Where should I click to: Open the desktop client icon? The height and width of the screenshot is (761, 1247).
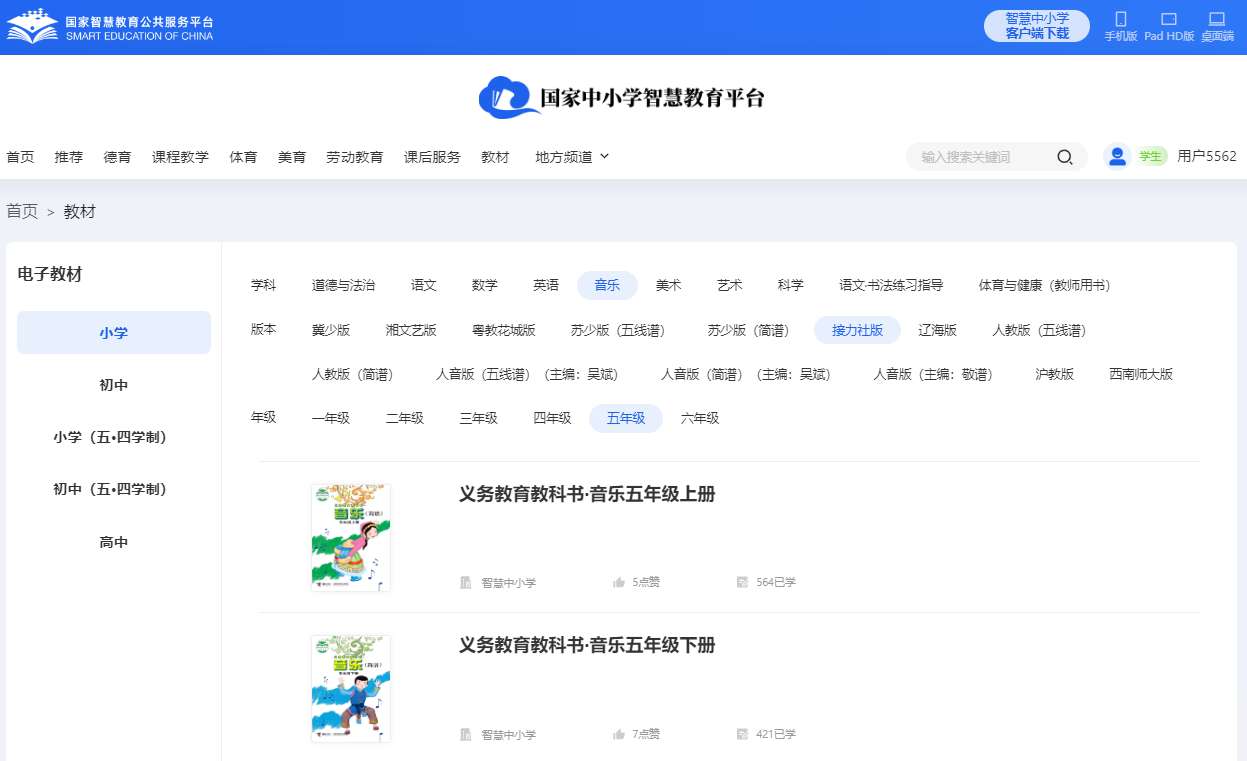[1216, 20]
